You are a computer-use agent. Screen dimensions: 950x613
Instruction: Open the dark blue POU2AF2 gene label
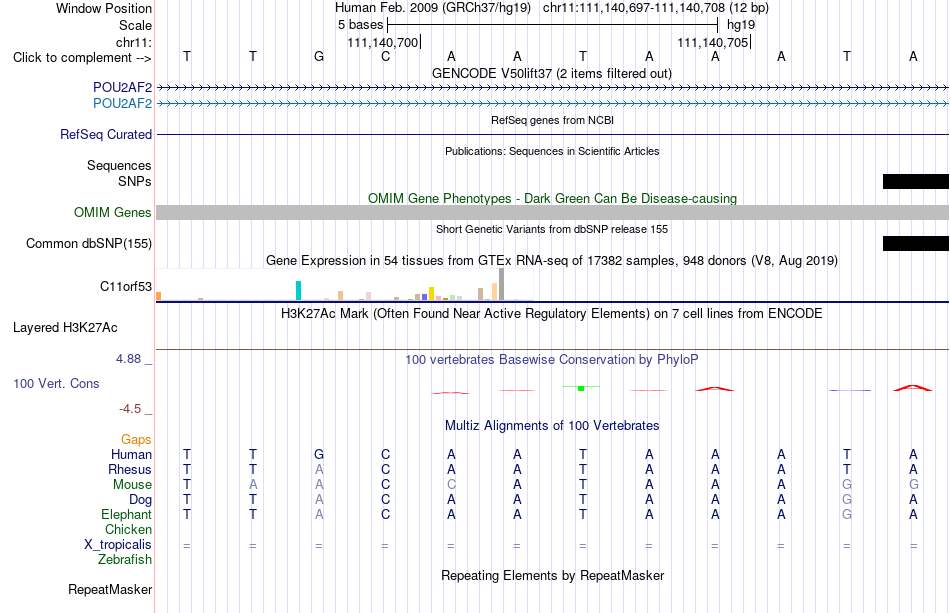[122, 88]
